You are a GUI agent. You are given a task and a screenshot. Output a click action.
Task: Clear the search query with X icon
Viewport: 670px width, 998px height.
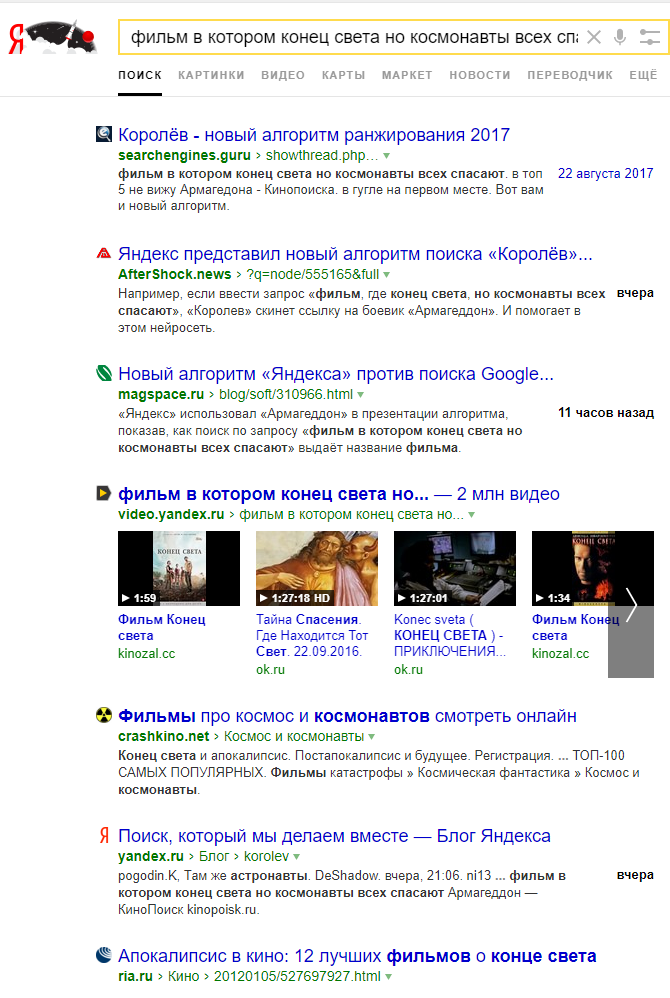click(x=594, y=37)
